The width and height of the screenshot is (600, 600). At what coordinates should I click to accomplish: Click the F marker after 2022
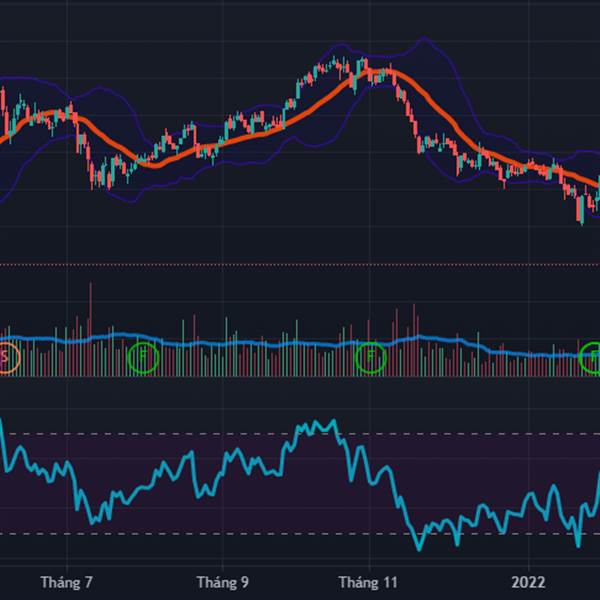[591, 357]
